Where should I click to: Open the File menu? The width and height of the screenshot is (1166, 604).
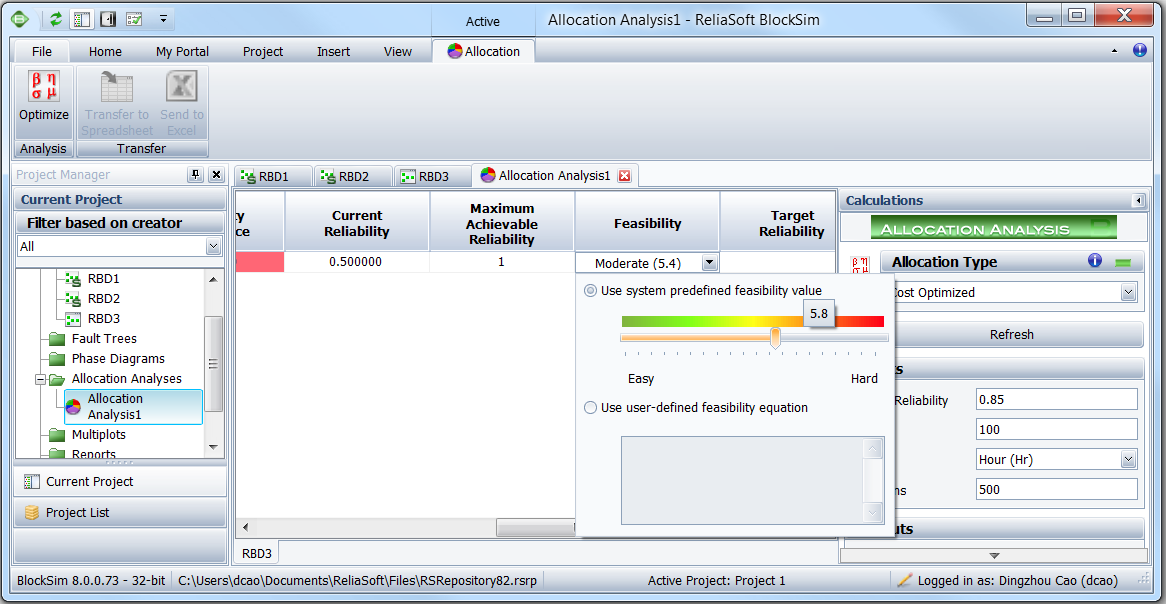[x=42, y=51]
